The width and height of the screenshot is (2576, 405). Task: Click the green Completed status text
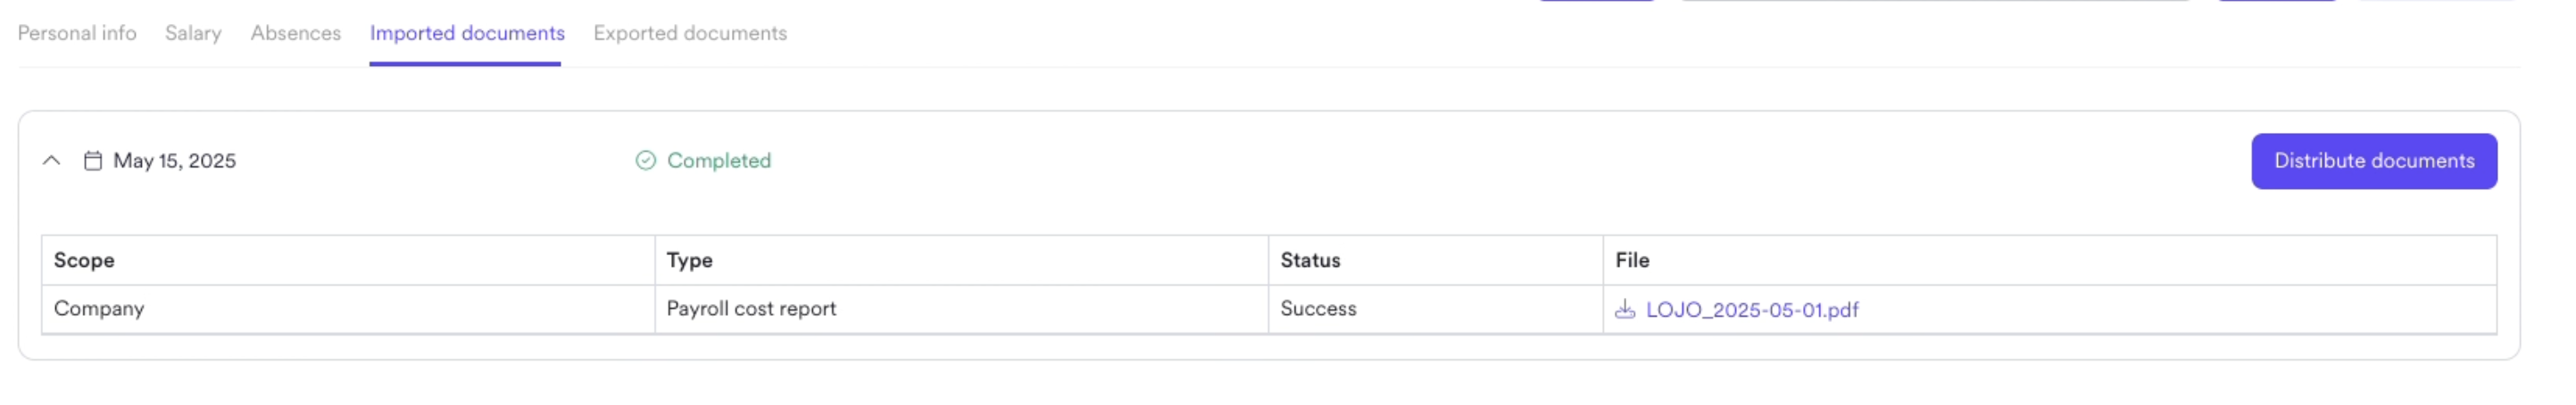tap(719, 161)
